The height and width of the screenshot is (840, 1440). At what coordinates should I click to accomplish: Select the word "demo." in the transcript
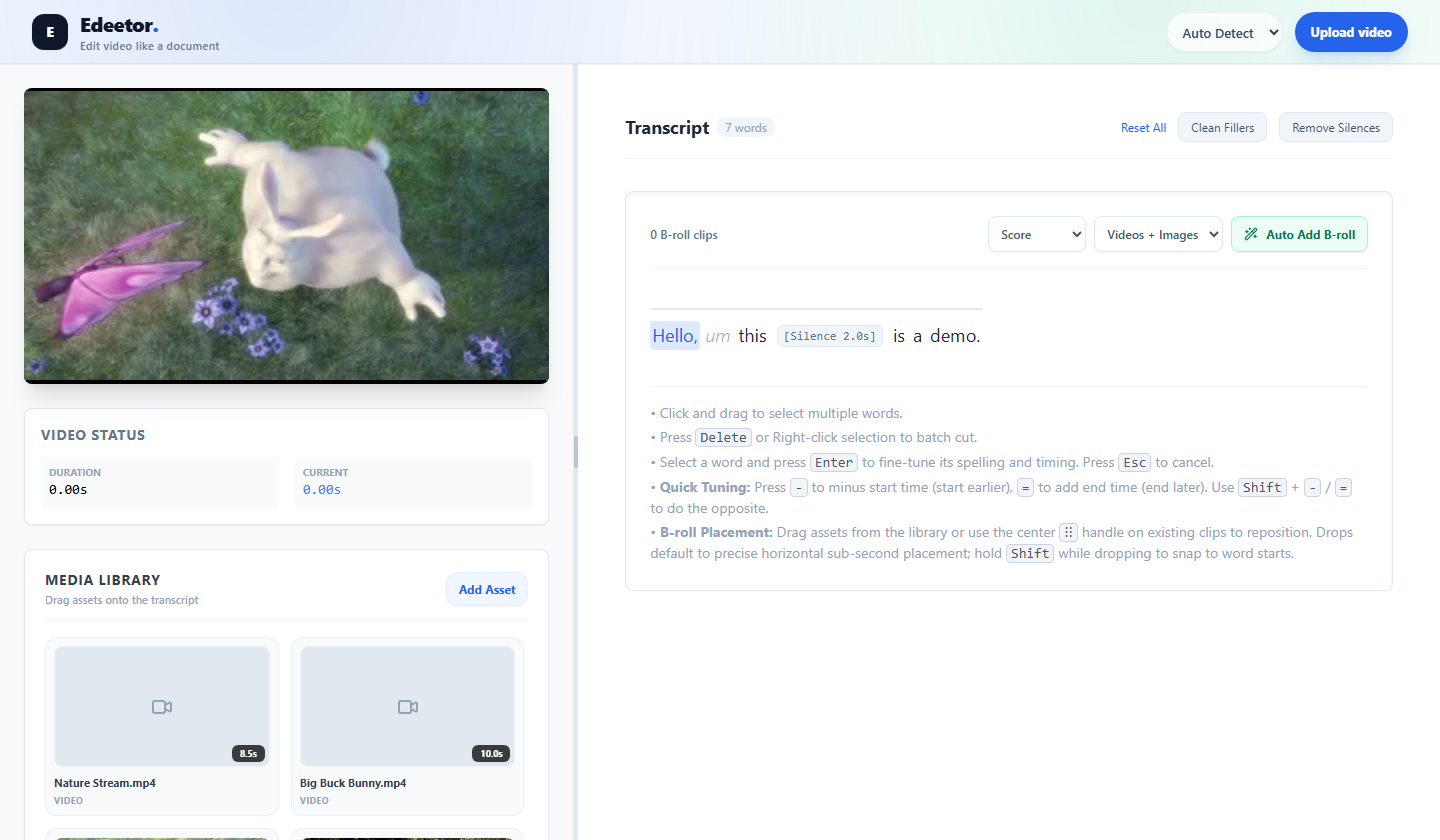click(x=955, y=336)
